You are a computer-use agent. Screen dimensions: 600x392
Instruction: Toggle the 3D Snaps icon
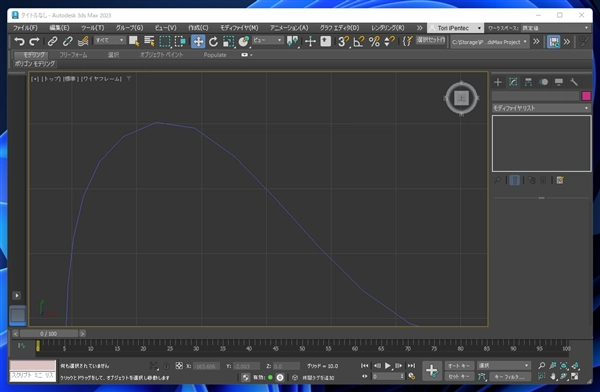(343, 41)
